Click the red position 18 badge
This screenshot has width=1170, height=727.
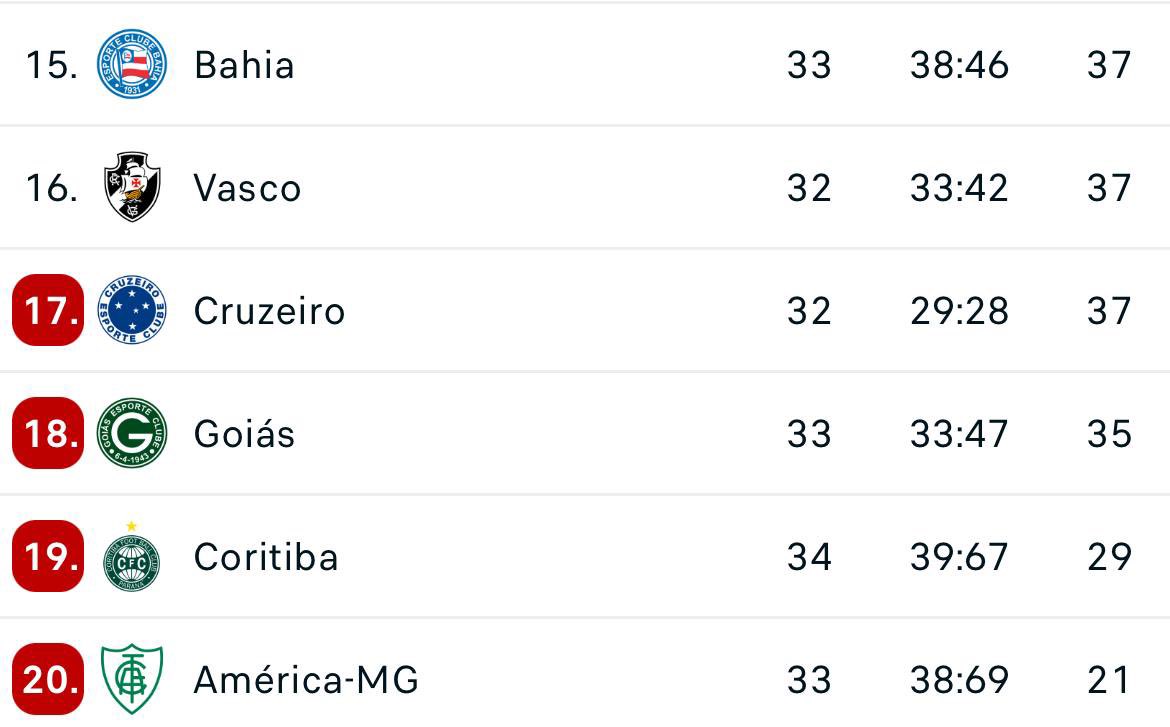48,433
